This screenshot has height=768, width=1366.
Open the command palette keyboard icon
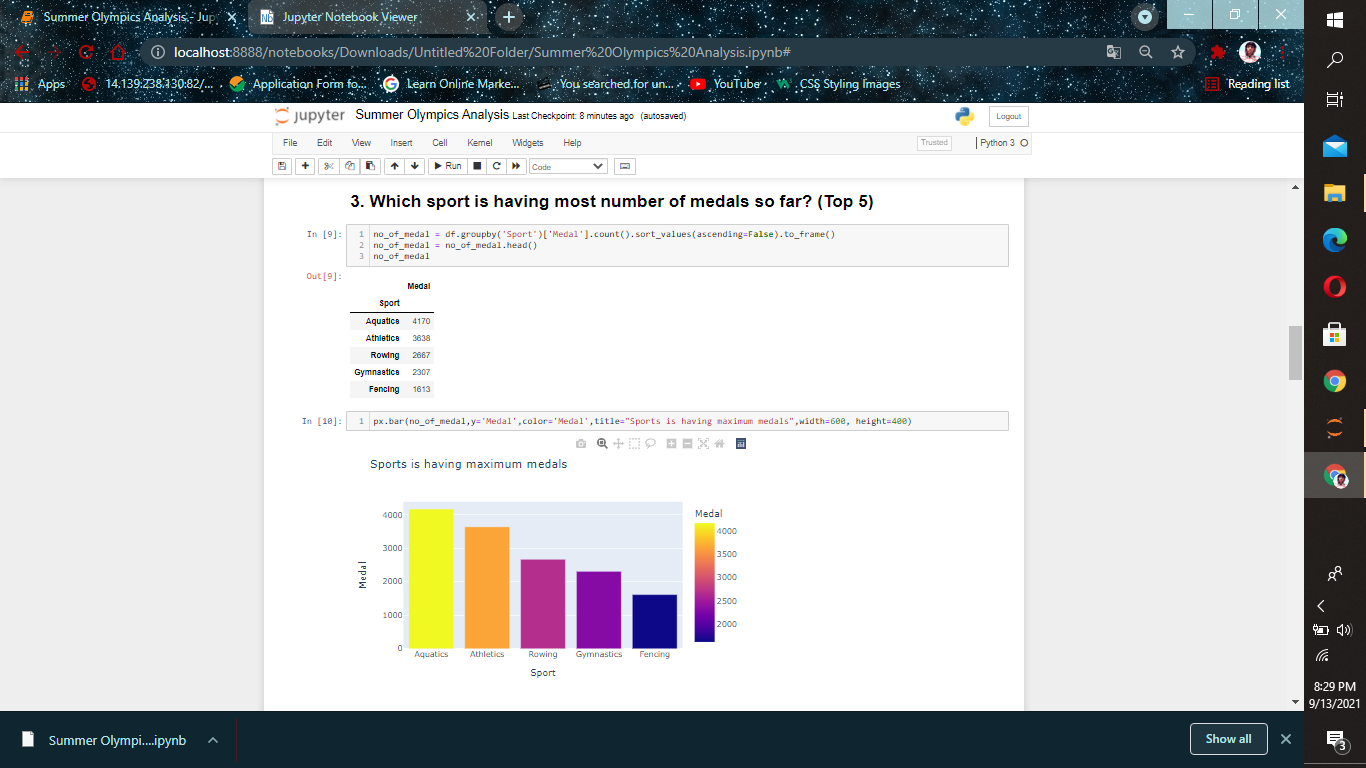pyautogui.click(x=624, y=165)
